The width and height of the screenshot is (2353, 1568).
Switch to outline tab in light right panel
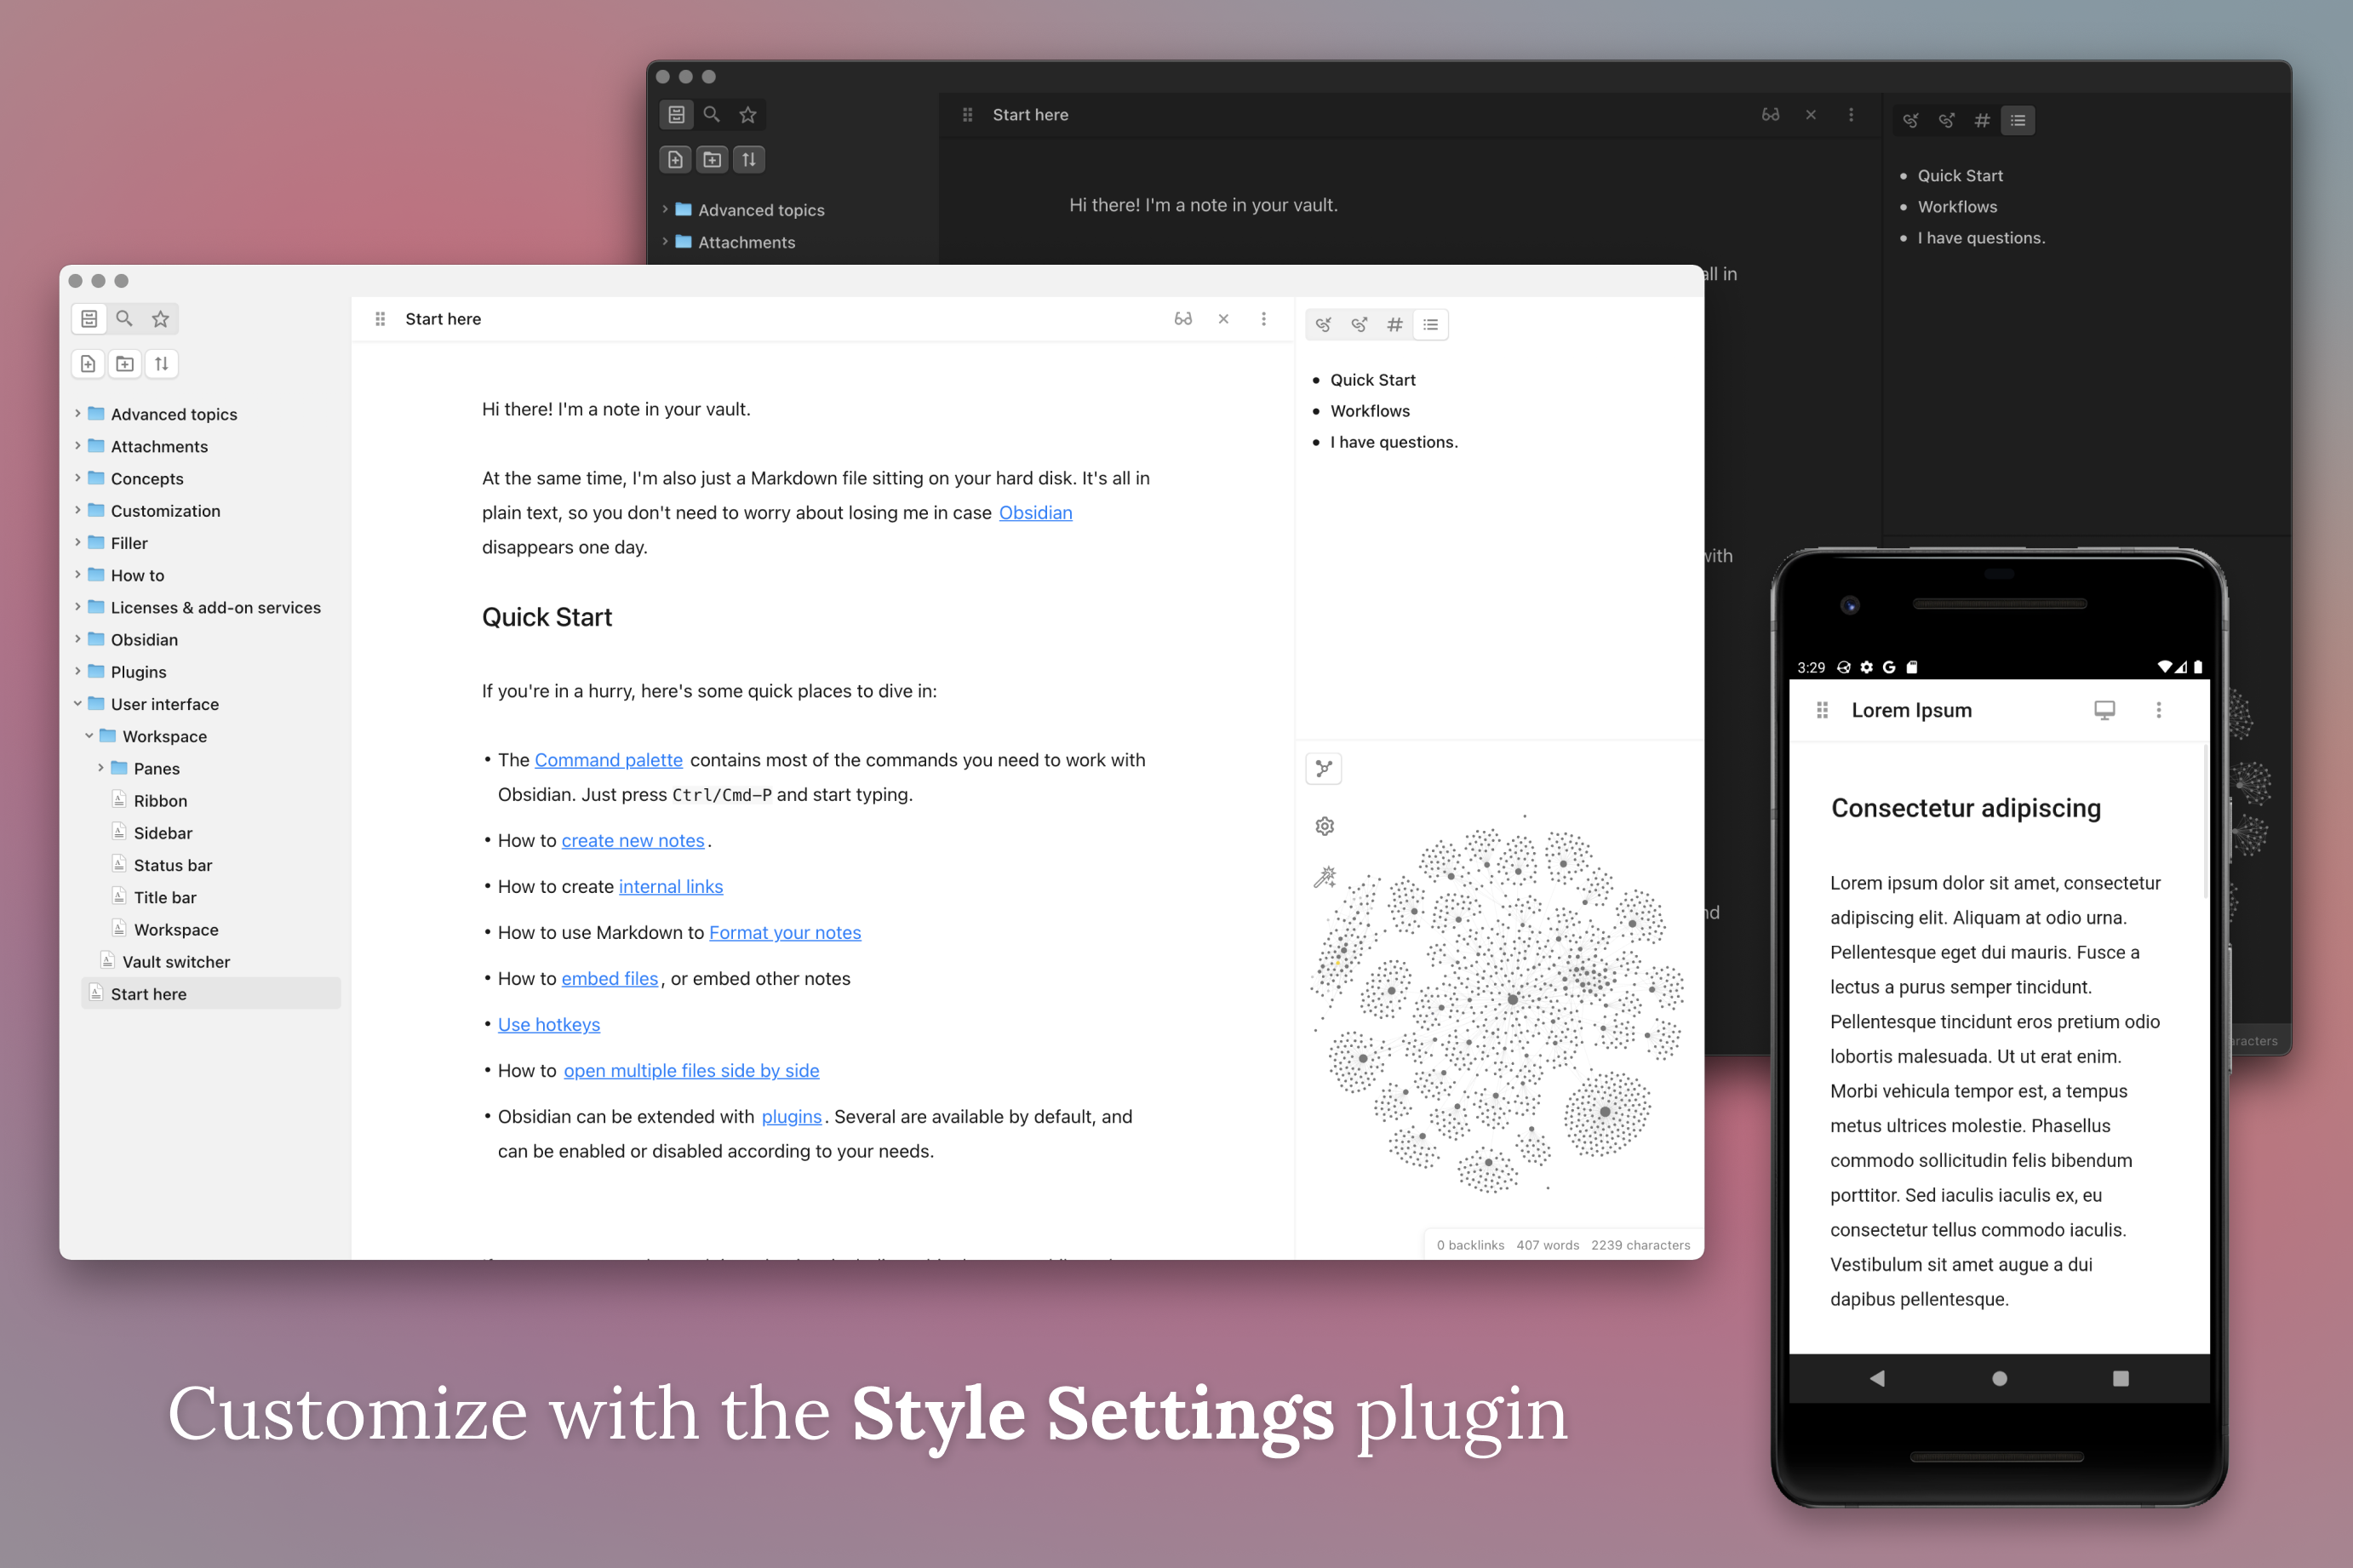point(1431,325)
